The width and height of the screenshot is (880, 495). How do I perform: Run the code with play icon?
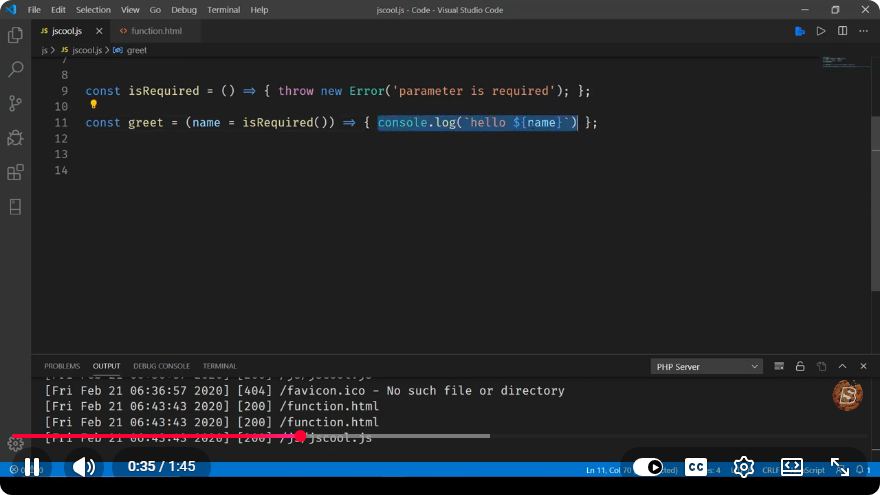(x=821, y=31)
